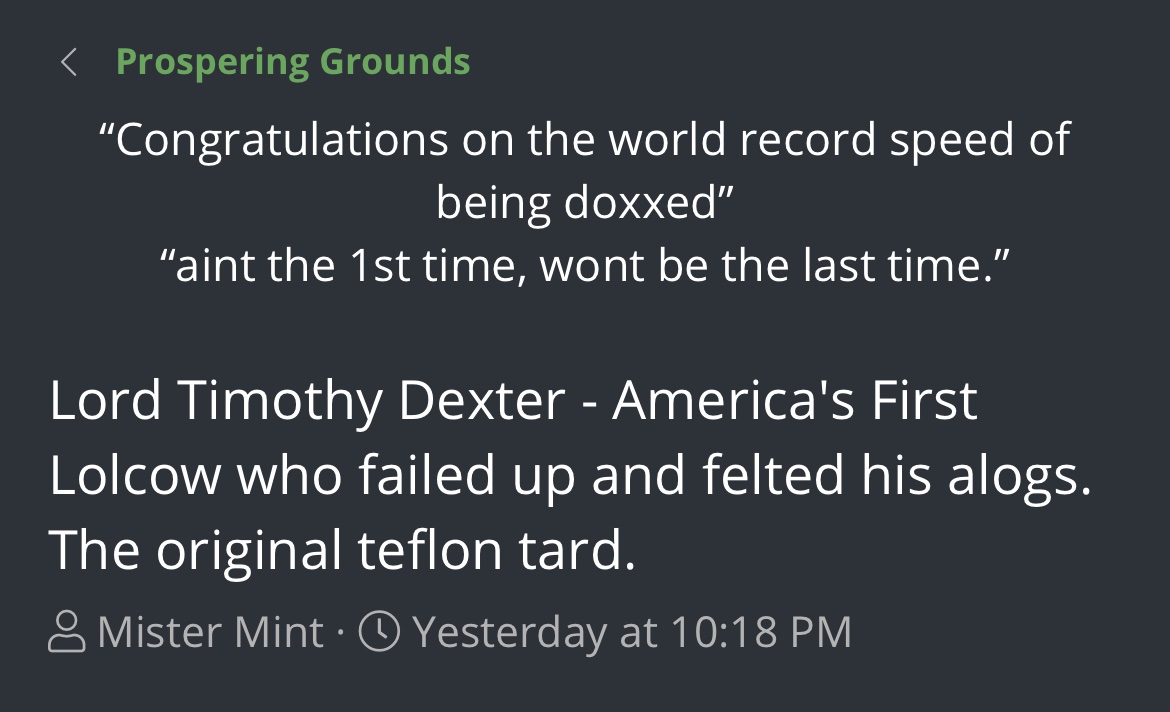Click the word 'alogs' in the title
This screenshot has height=712, width=1170.
pyautogui.click(x=1013, y=476)
